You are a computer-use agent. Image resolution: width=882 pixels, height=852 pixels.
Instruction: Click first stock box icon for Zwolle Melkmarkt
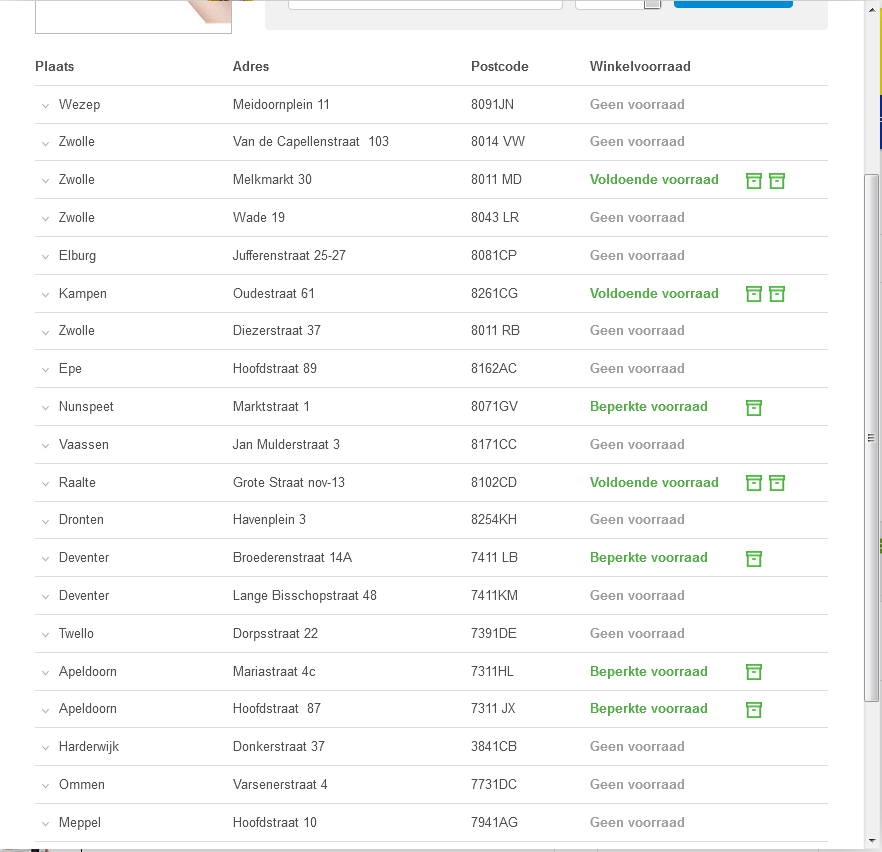click(x=754, y=180)
